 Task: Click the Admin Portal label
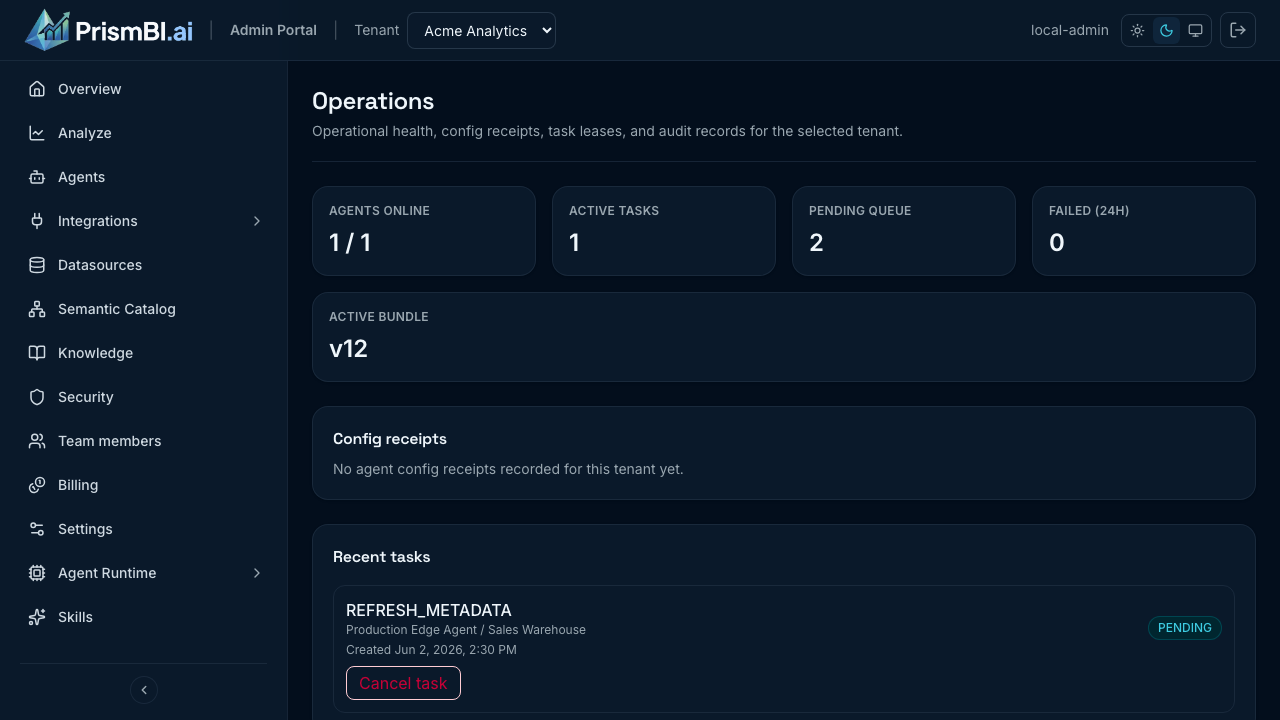(273, 30)
